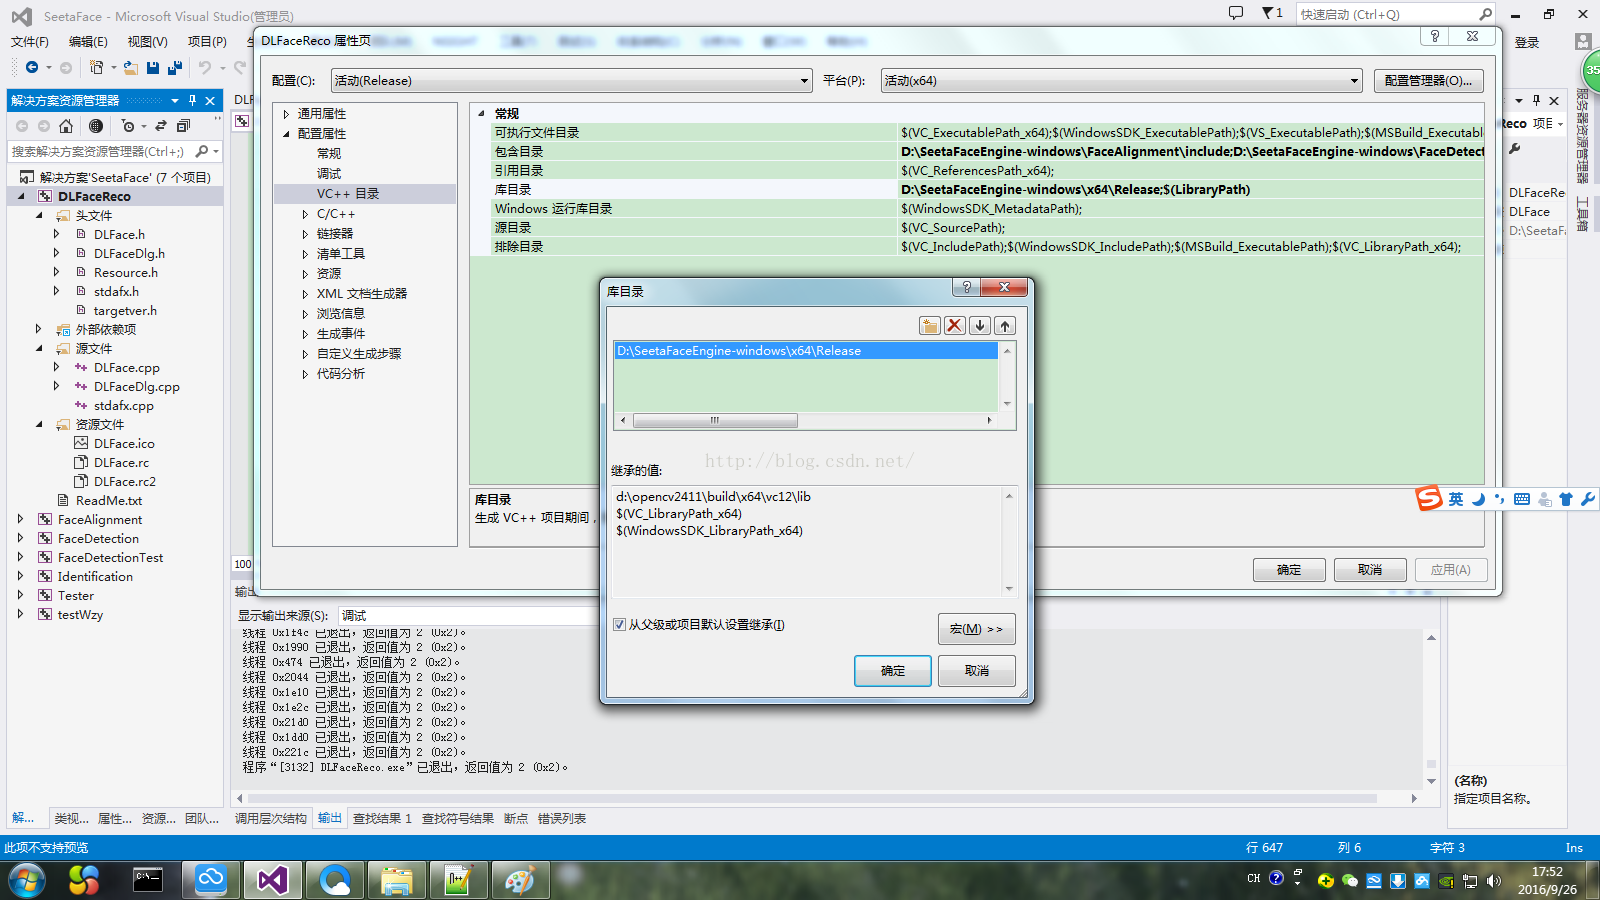Click the volume icon in system tray
This screenshot has width=1600, height=900.
[1494, 881]
